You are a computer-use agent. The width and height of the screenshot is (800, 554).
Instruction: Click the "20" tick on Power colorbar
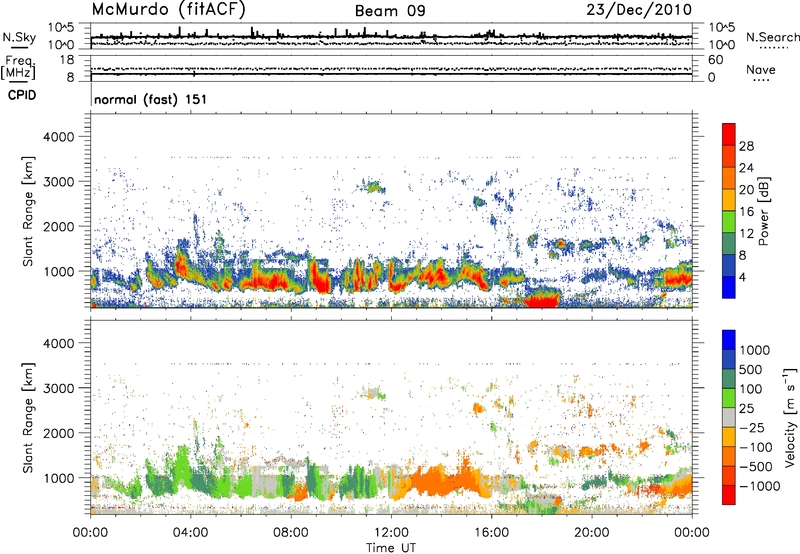click(746, 190)
